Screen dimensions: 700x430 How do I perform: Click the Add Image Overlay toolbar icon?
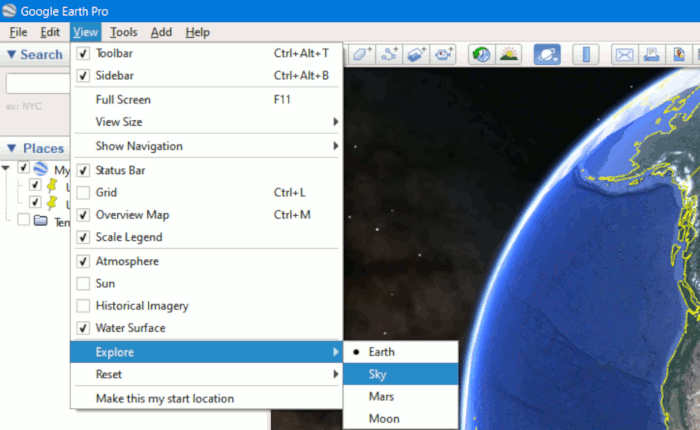point(416,54)
